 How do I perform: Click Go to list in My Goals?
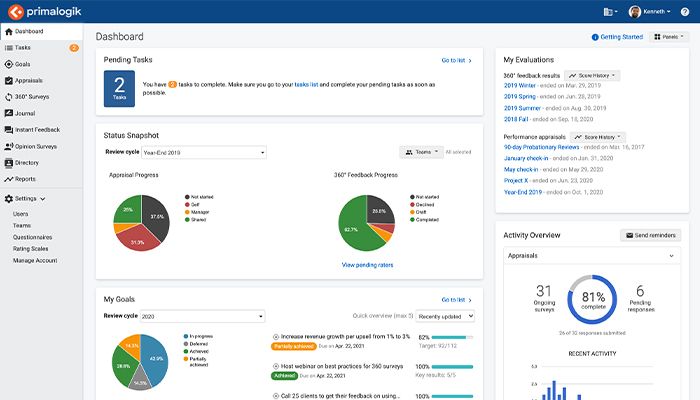[x=456, y=300]
